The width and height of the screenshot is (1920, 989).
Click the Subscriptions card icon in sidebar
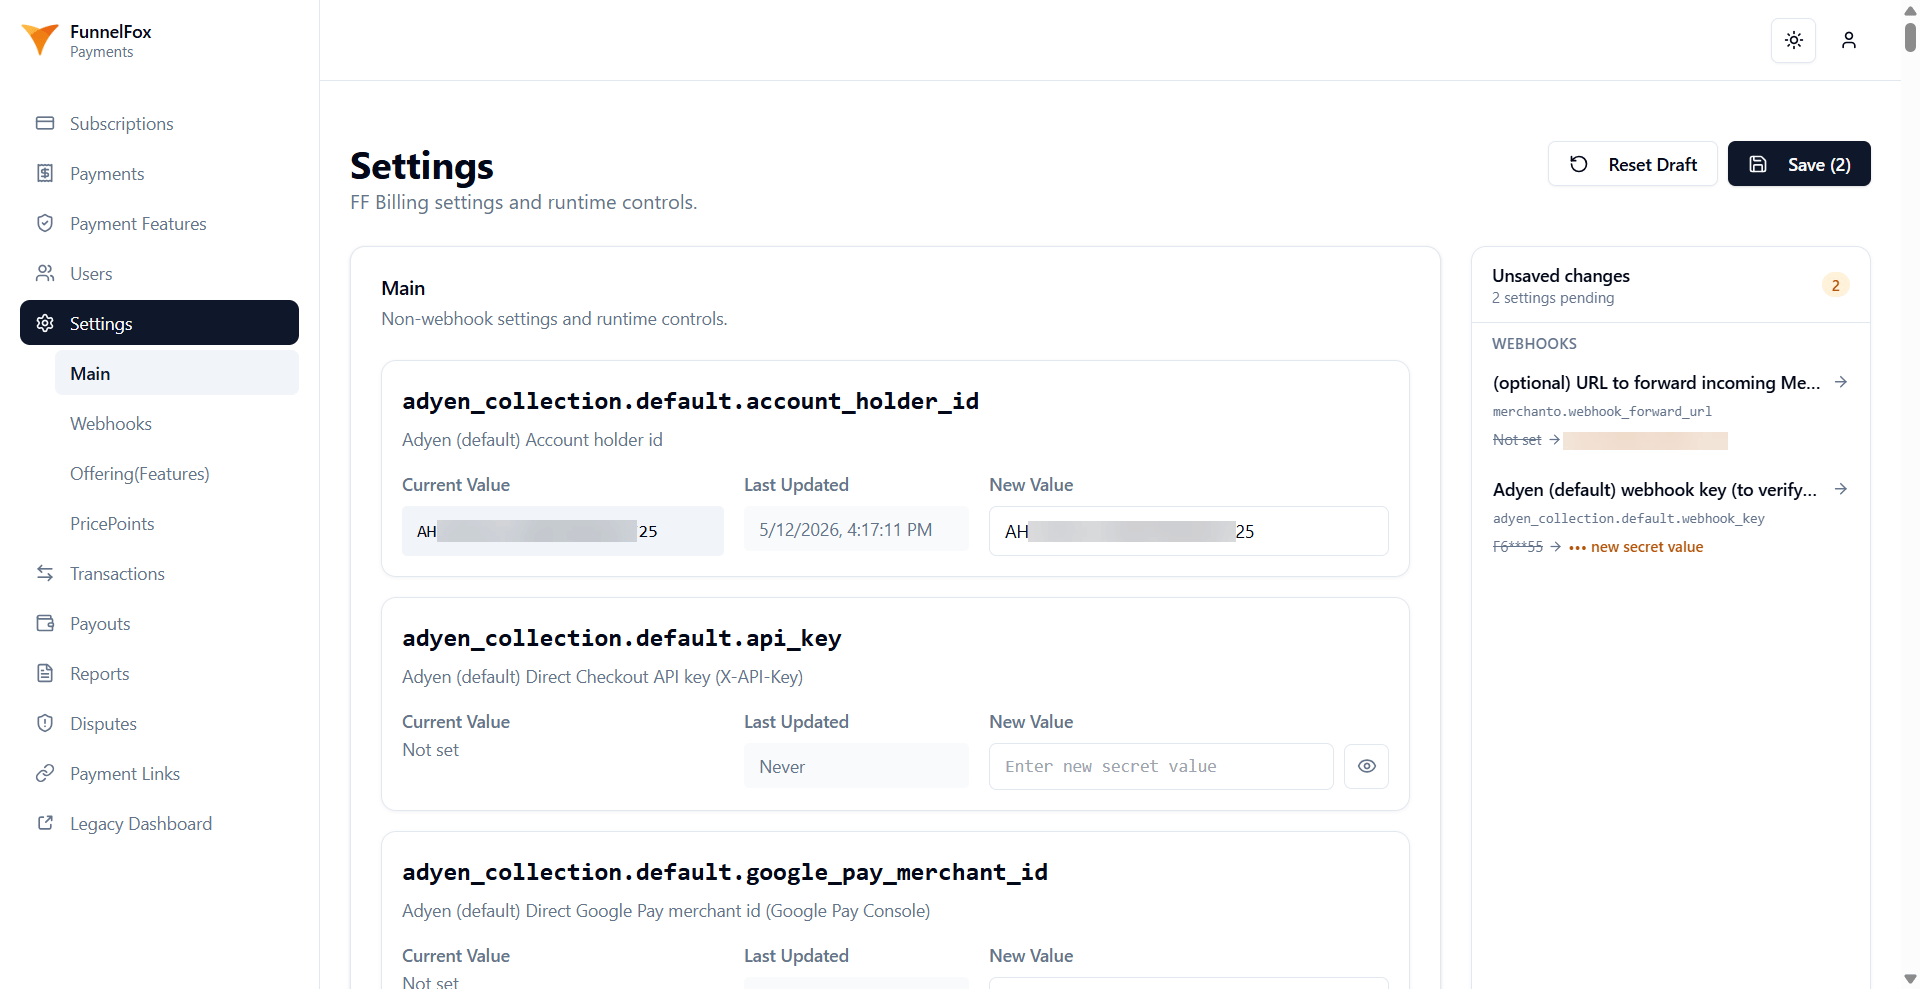45,123
